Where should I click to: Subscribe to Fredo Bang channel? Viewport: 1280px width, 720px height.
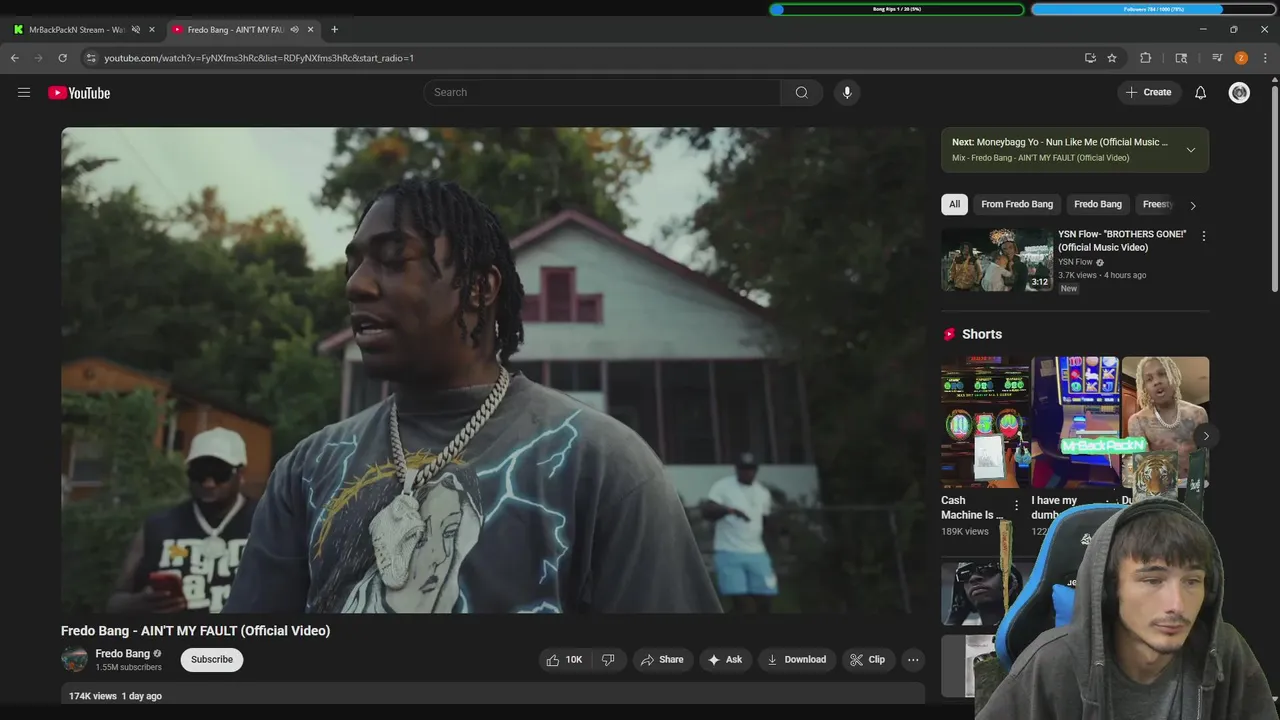[x=212, y=660]
